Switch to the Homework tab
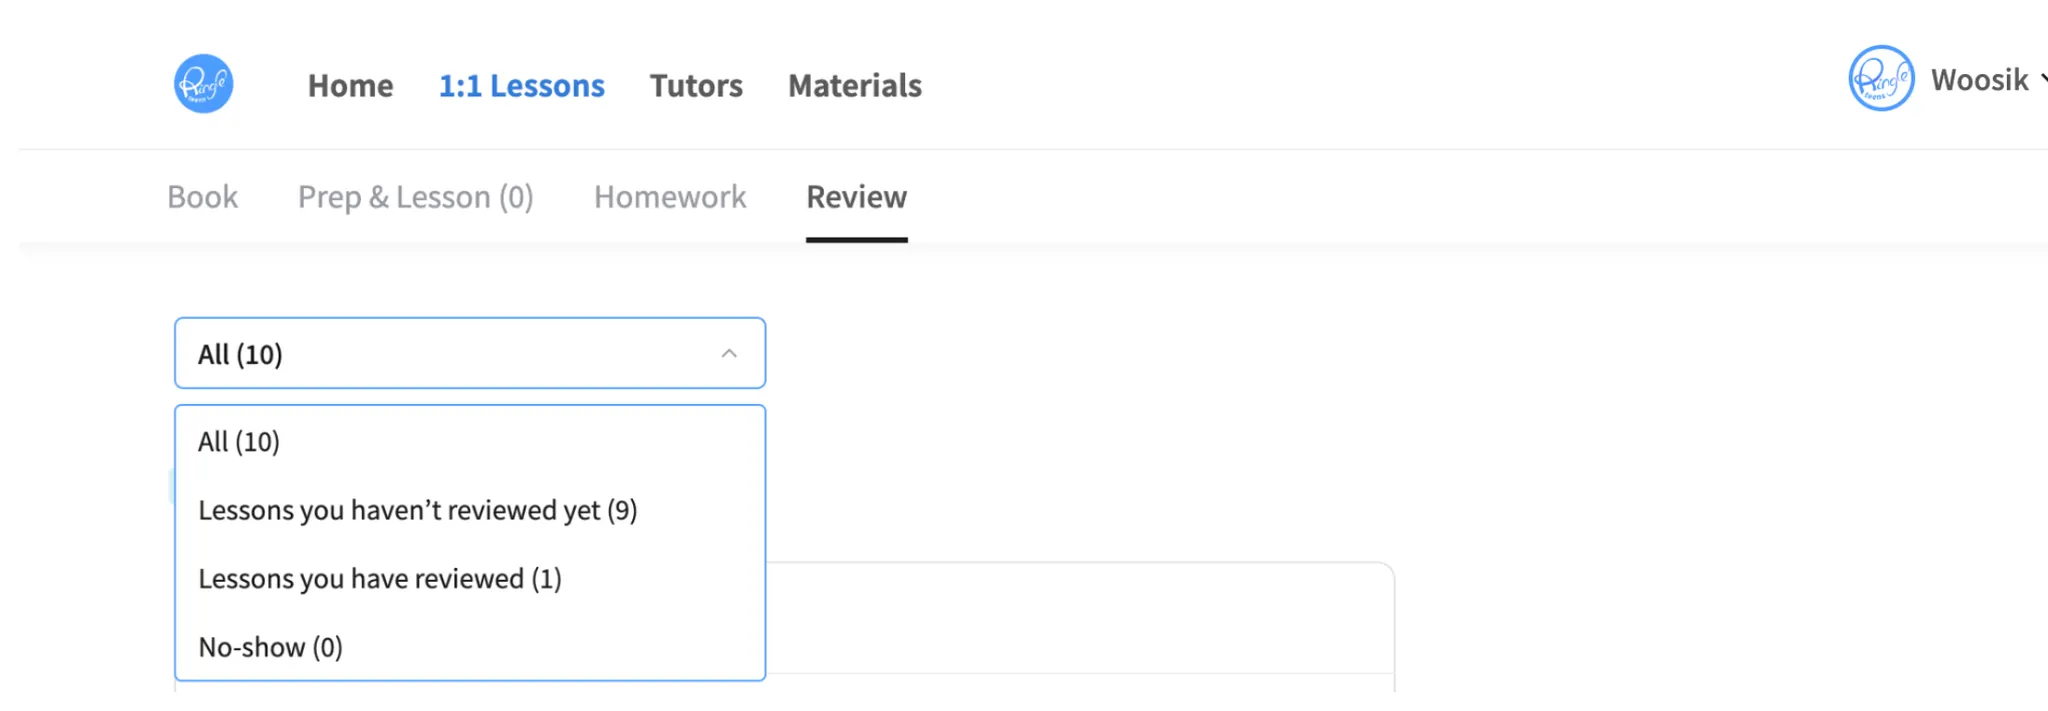Image resolution: width=2048 pixels, height=711 pixels. pyautogui.click(x=670, y=197)
